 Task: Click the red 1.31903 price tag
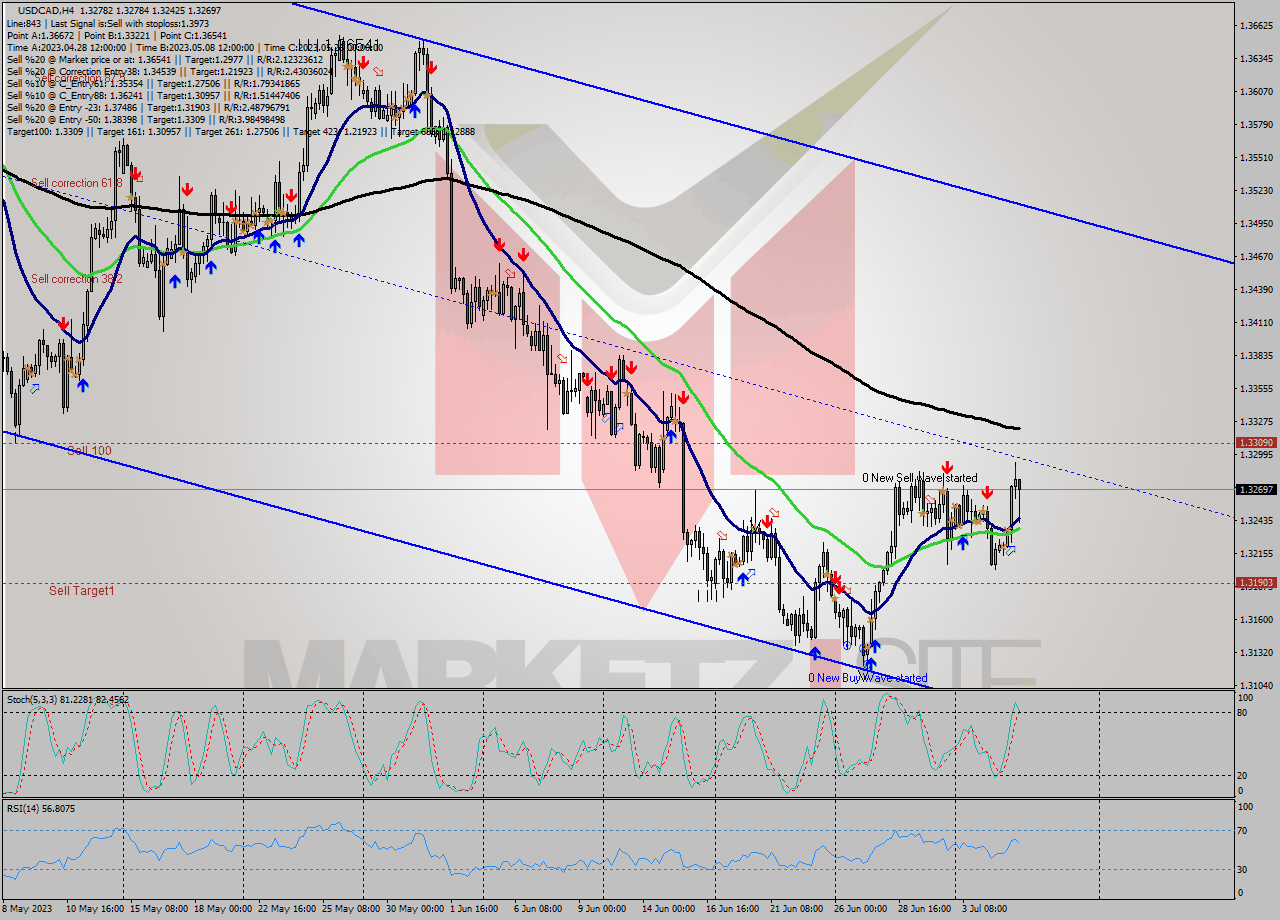coord(1255,582)
